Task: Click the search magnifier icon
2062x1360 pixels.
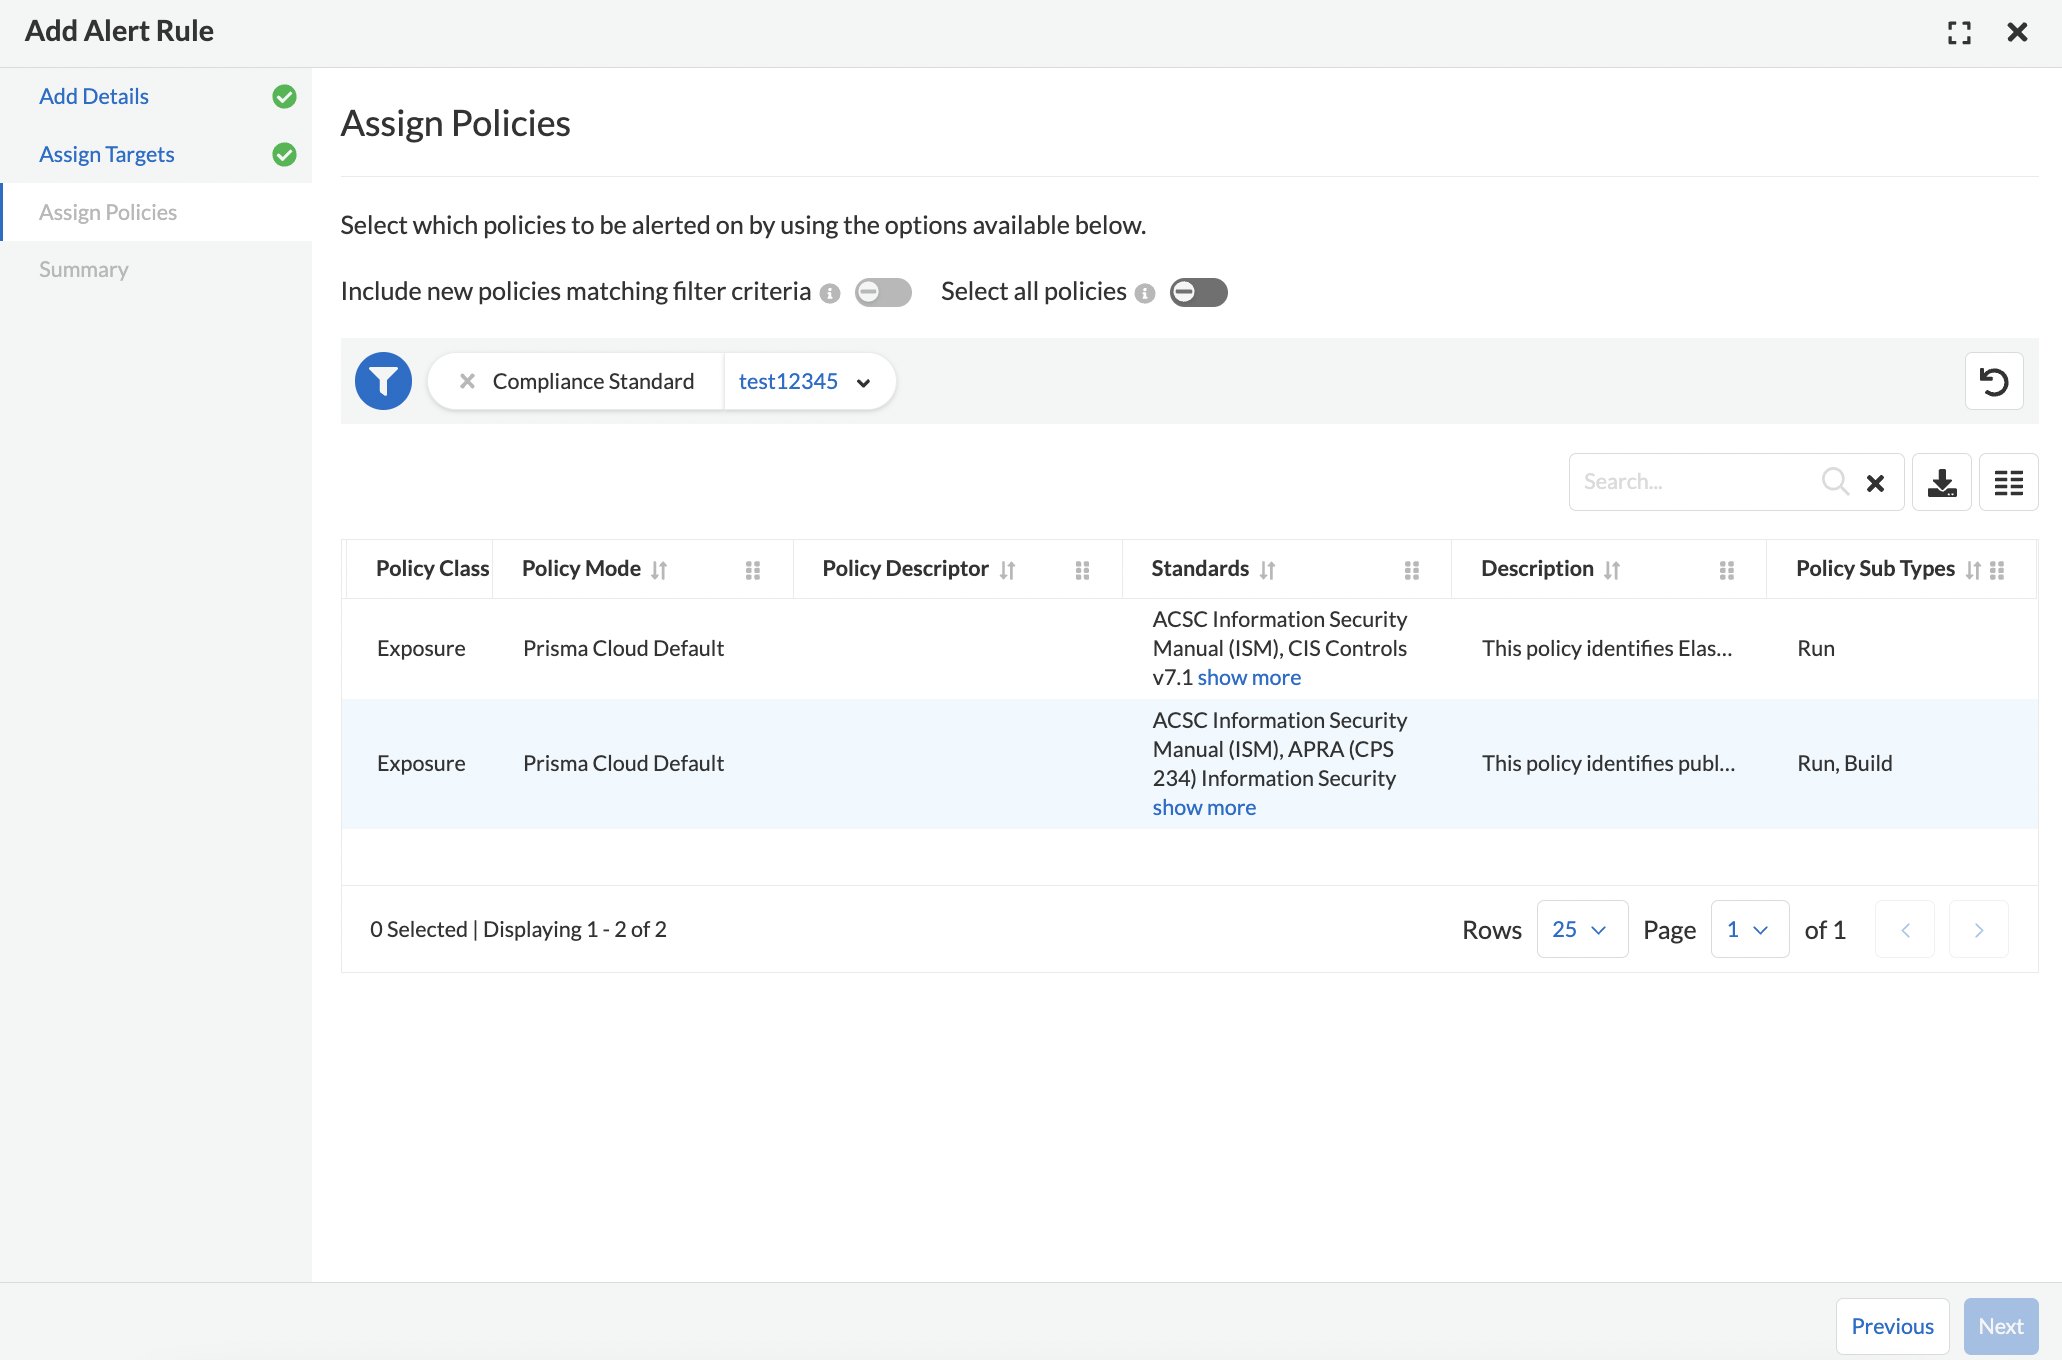Action: [1834, 481]
